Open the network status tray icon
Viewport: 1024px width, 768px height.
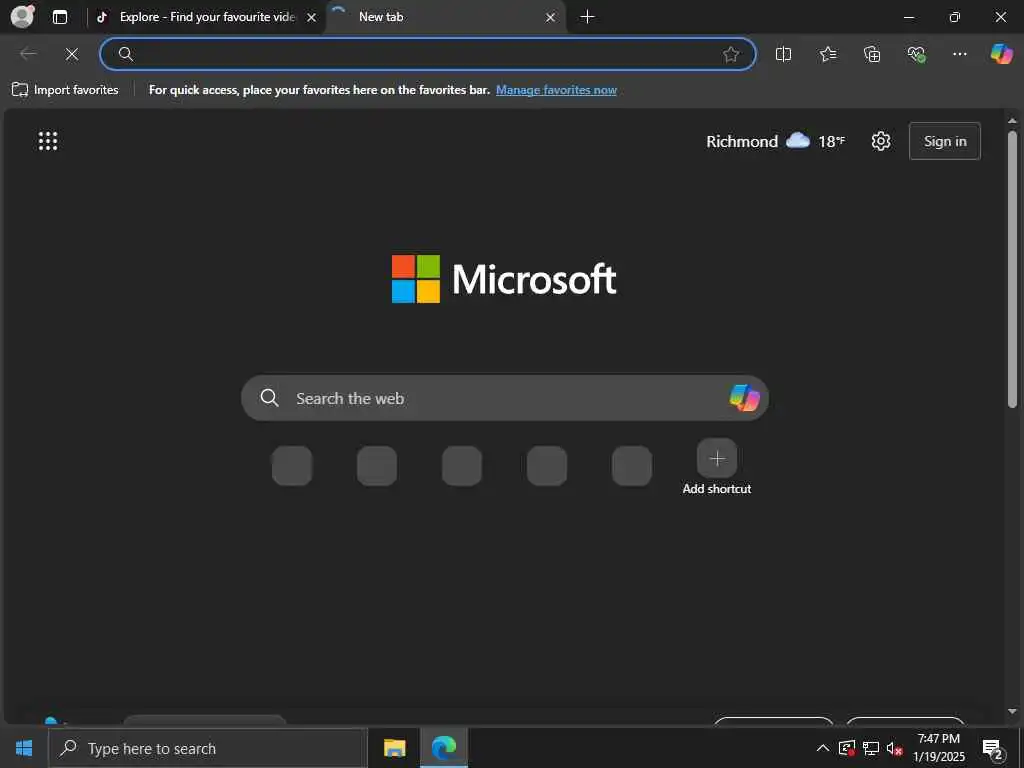click(x=871, y=748)
